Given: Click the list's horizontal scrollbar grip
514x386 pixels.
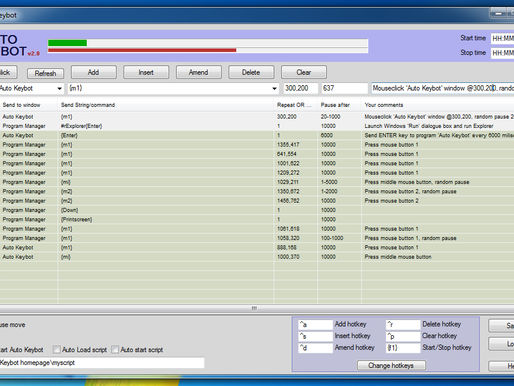Looking at the screenshot, I should point(254,308).
